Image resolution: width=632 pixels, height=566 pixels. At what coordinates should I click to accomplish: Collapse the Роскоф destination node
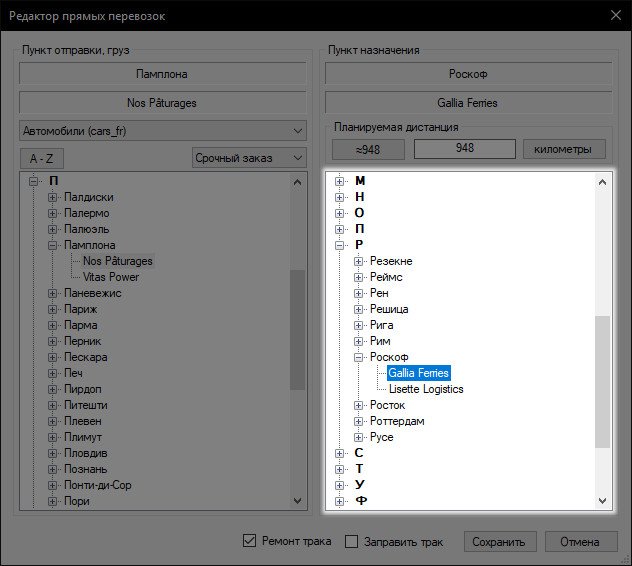359,357
